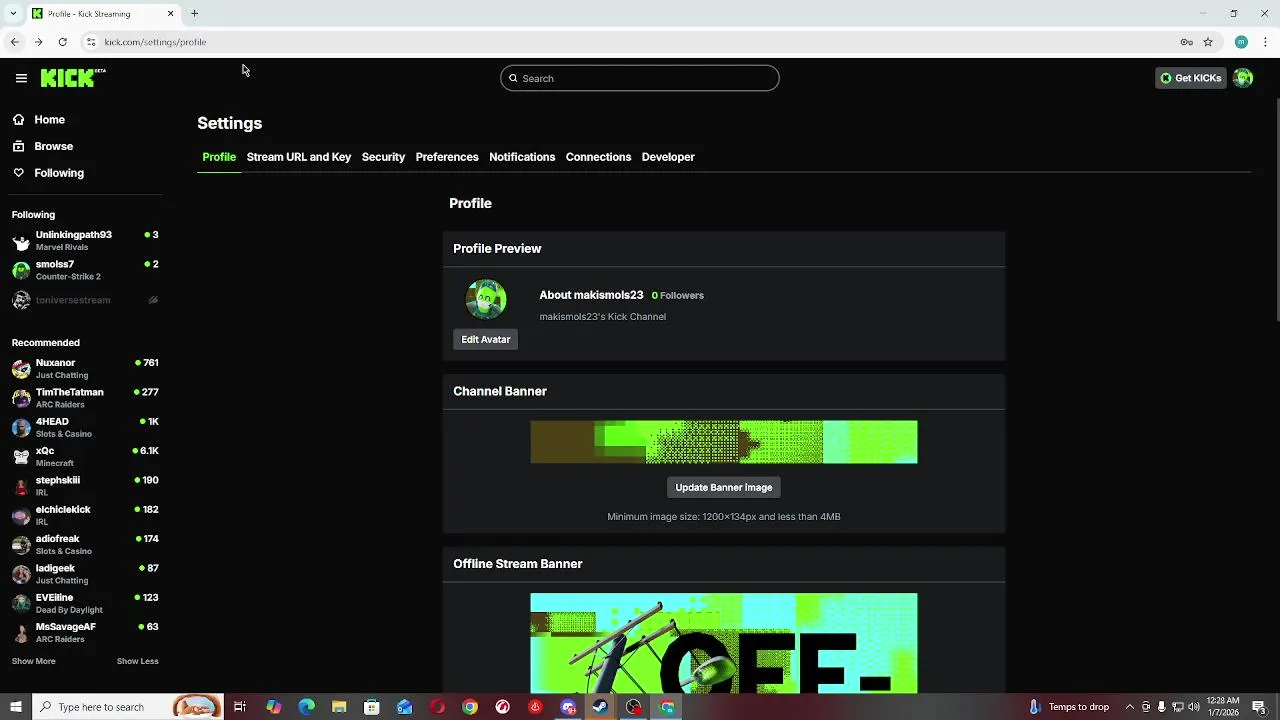The width and height of the screenshot is (1280, 720).
Task: Switch to the Security tab
Action: pyautogui.click(x=383, y=157)
